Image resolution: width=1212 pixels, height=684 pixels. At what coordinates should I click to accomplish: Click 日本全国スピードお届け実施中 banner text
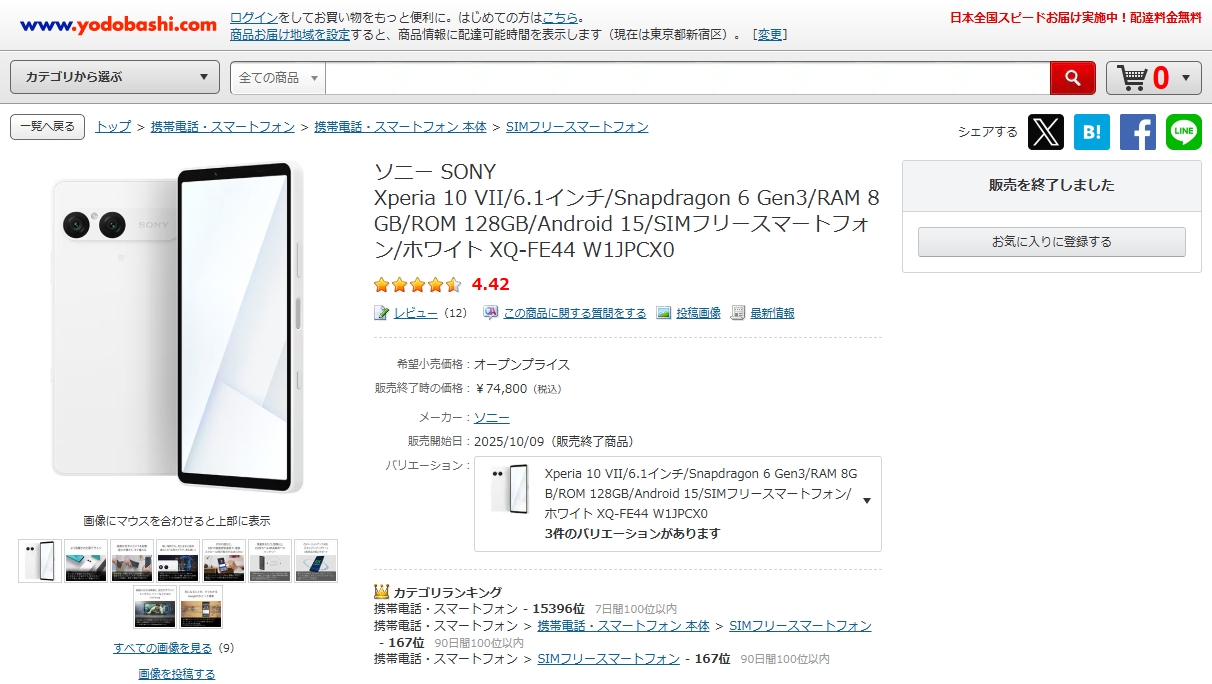[1075, 18]
